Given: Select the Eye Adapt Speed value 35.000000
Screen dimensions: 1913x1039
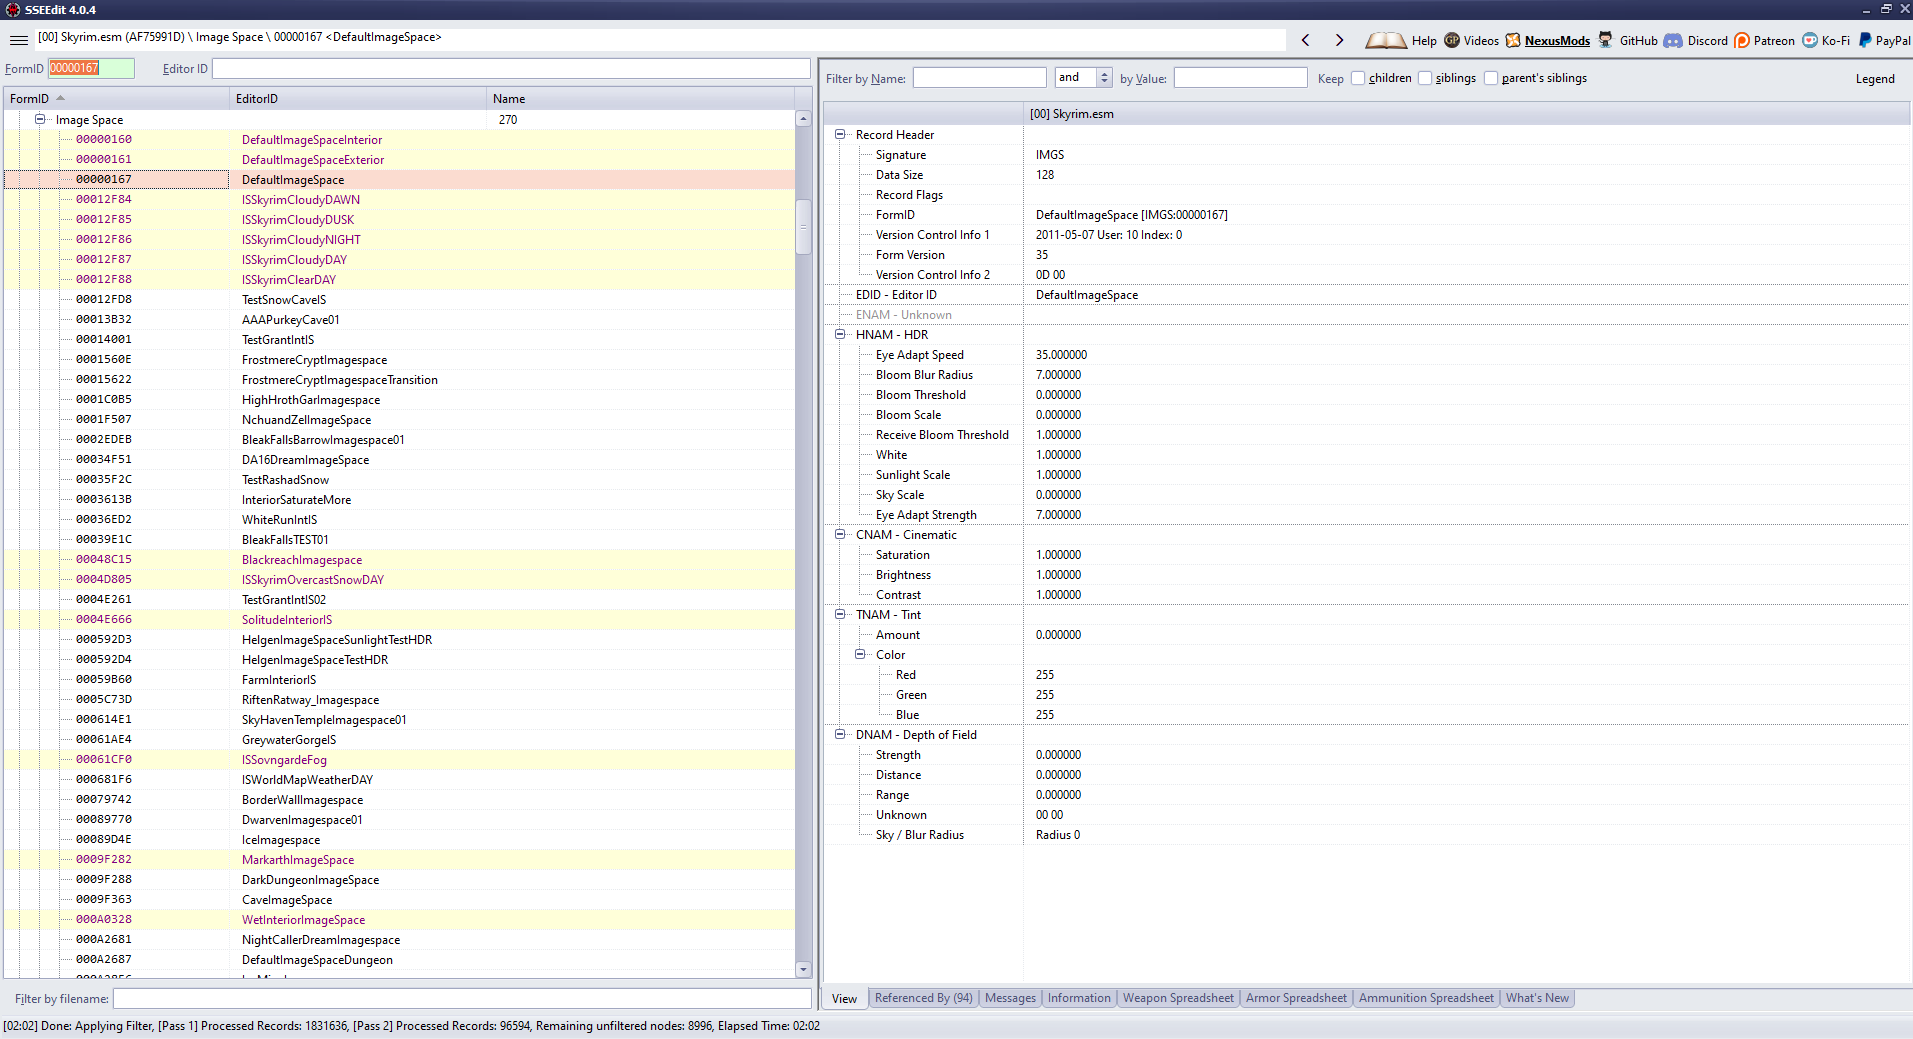Looking at the screenshot, I should [x=1061, y=354].
